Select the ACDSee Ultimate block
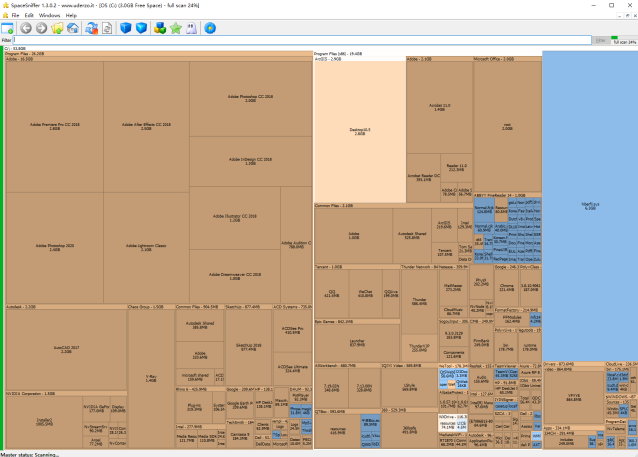 (293, 369)
